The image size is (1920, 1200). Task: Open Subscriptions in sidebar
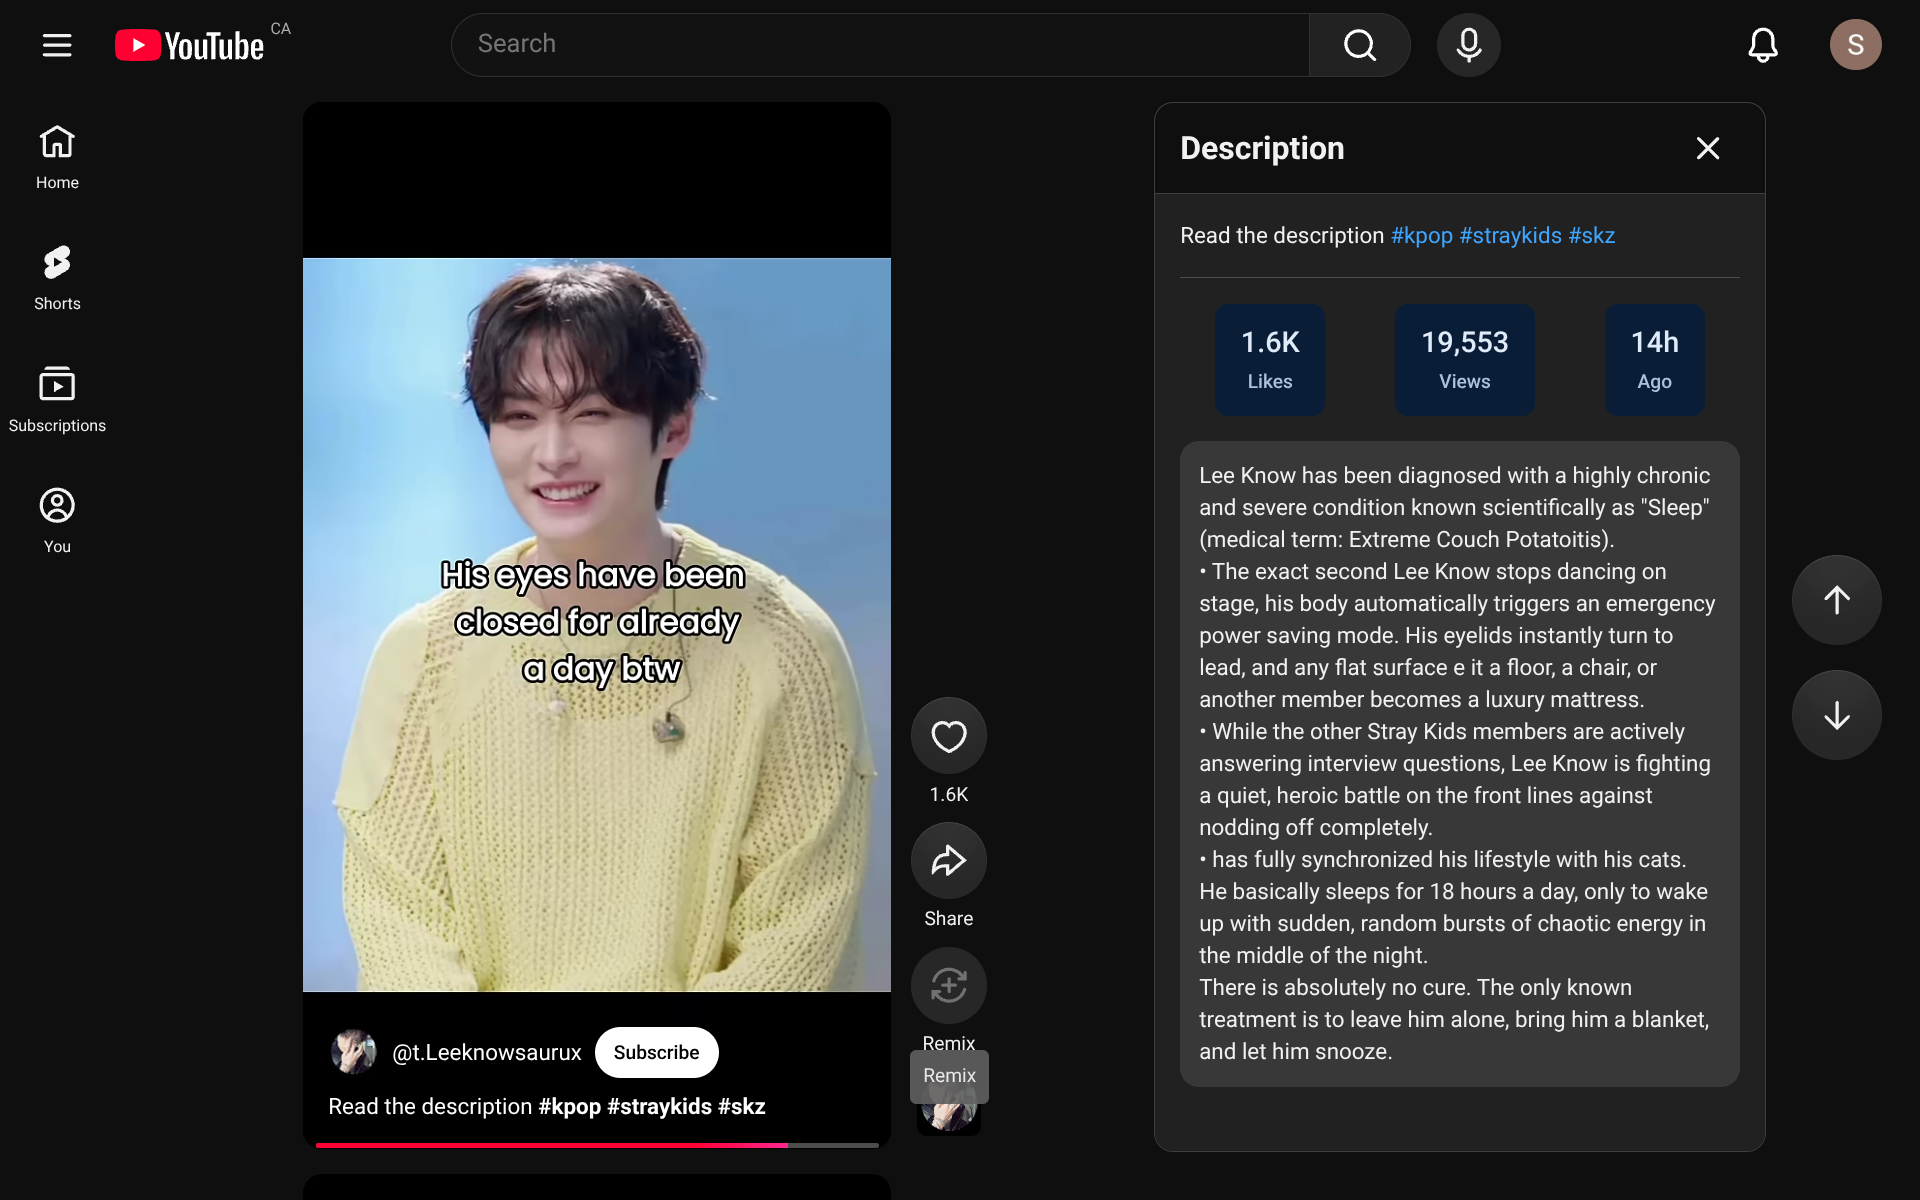click(x=57, y=400)
